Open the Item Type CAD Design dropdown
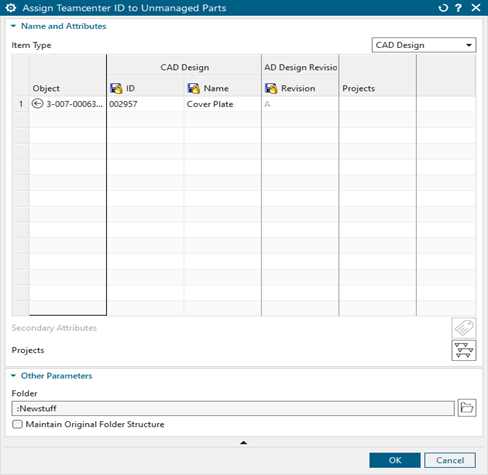This screenshot has height=475, width=488. 424,45
